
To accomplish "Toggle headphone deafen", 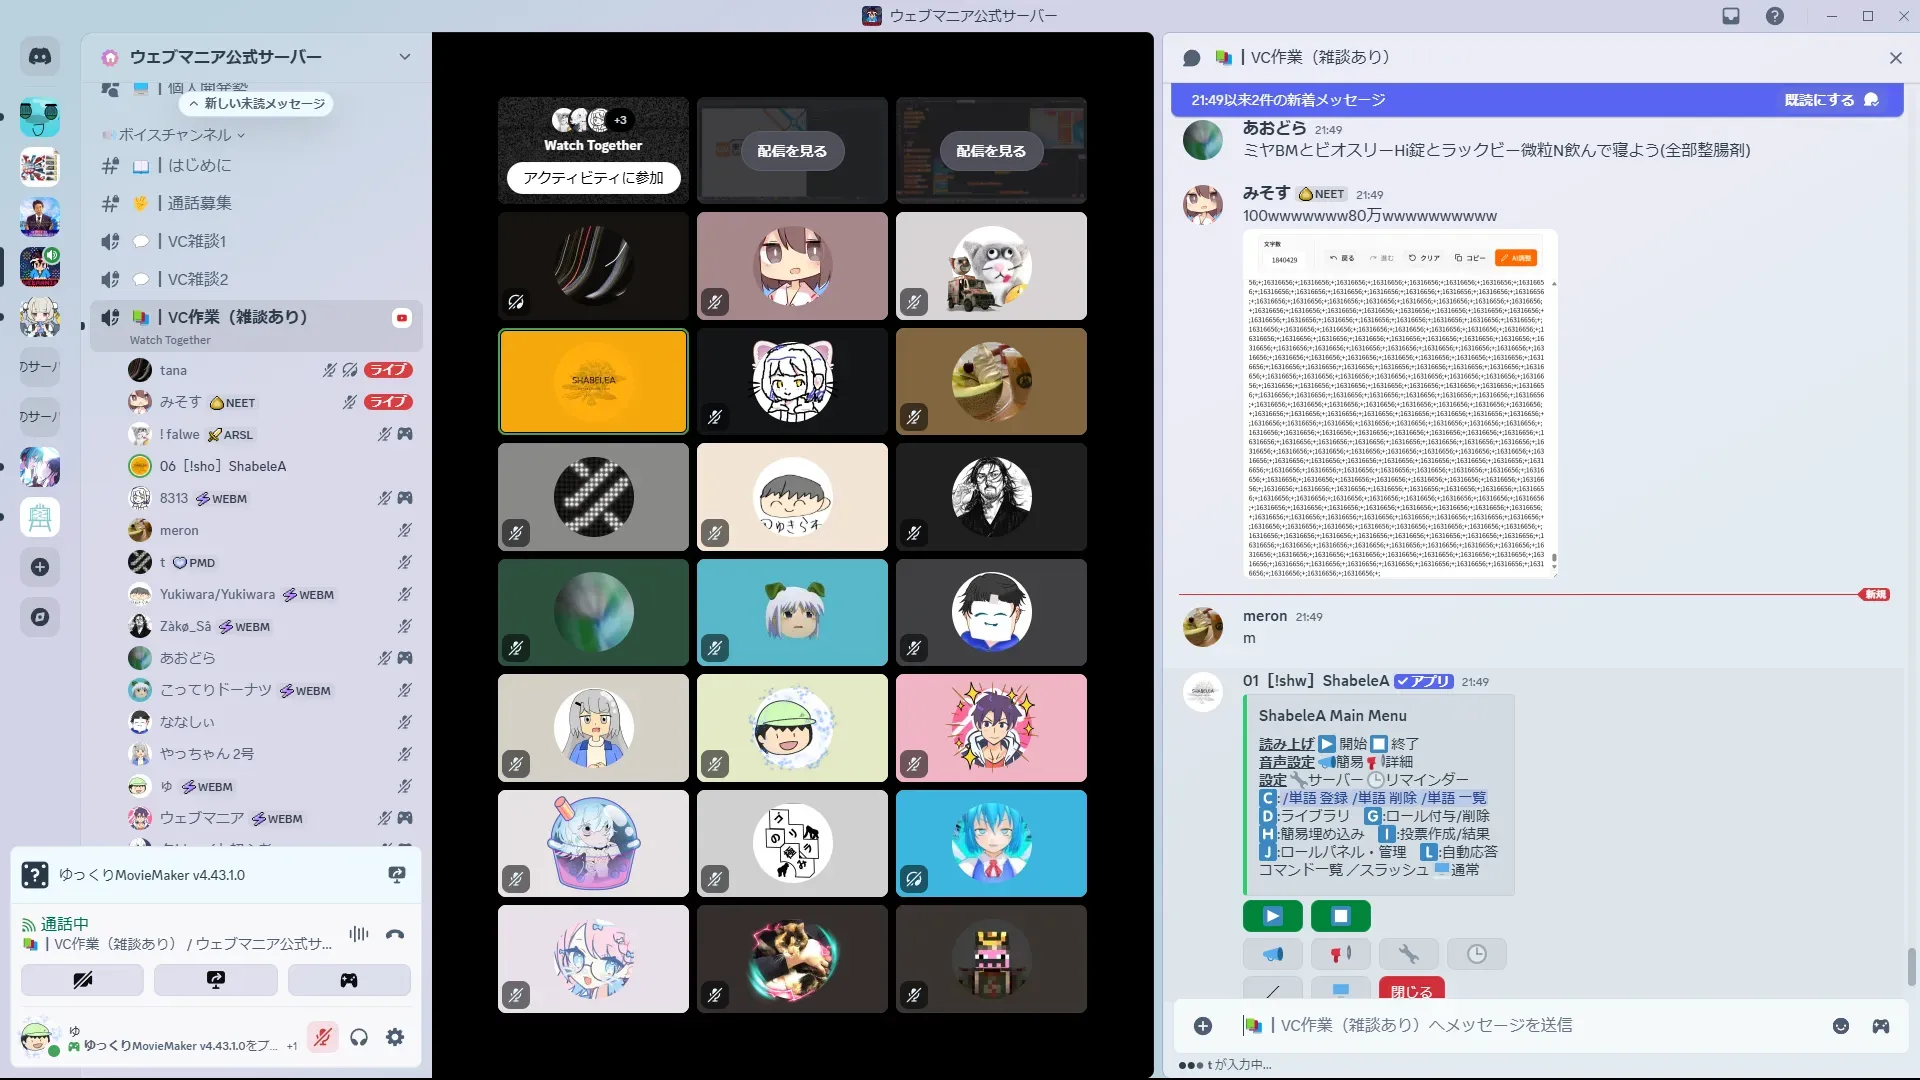I will click(359, 1037).
